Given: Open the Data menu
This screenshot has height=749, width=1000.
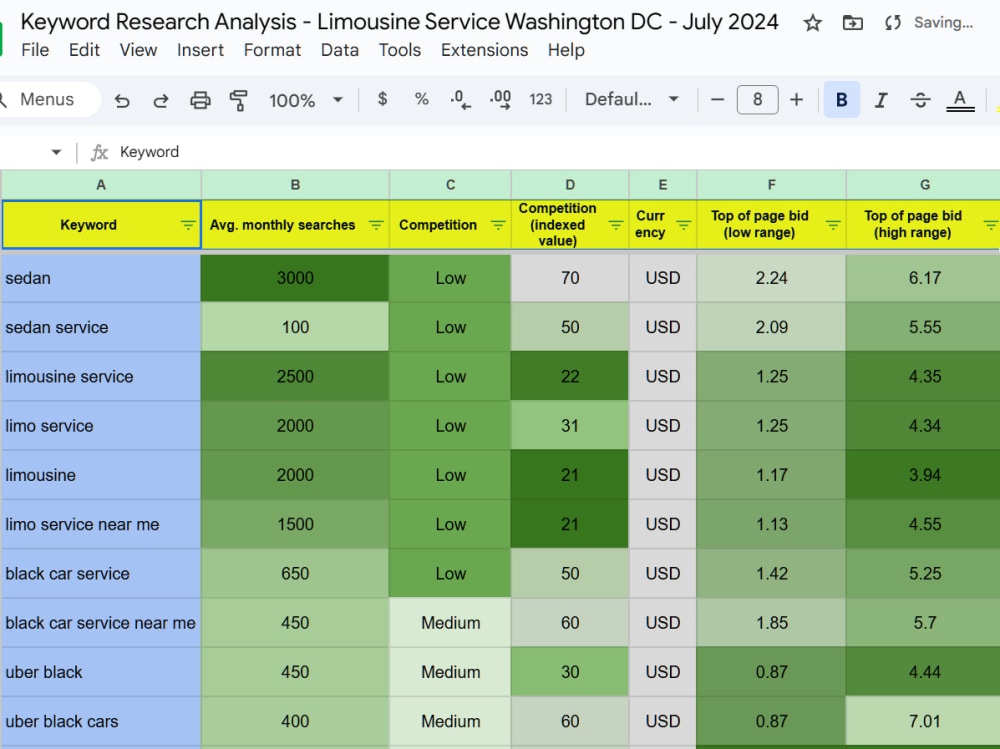Looking at the screenshot, I should tap(340, 50).
